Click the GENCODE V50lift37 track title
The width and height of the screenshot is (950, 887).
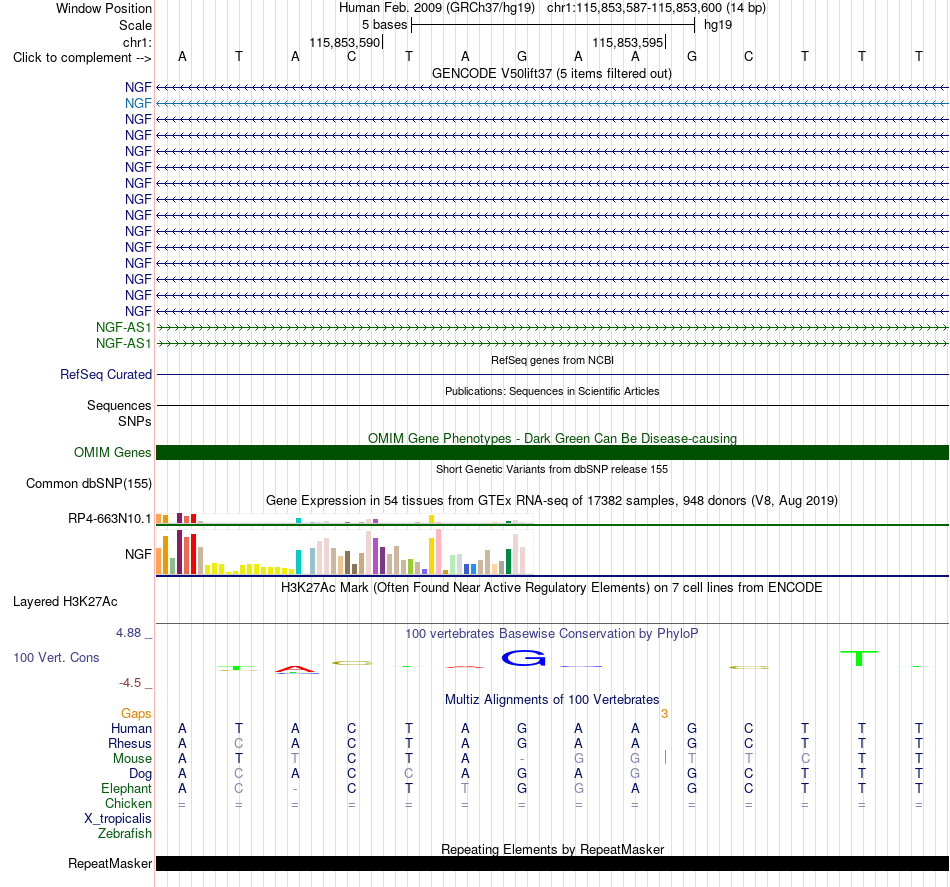click(x=552, y=73)
